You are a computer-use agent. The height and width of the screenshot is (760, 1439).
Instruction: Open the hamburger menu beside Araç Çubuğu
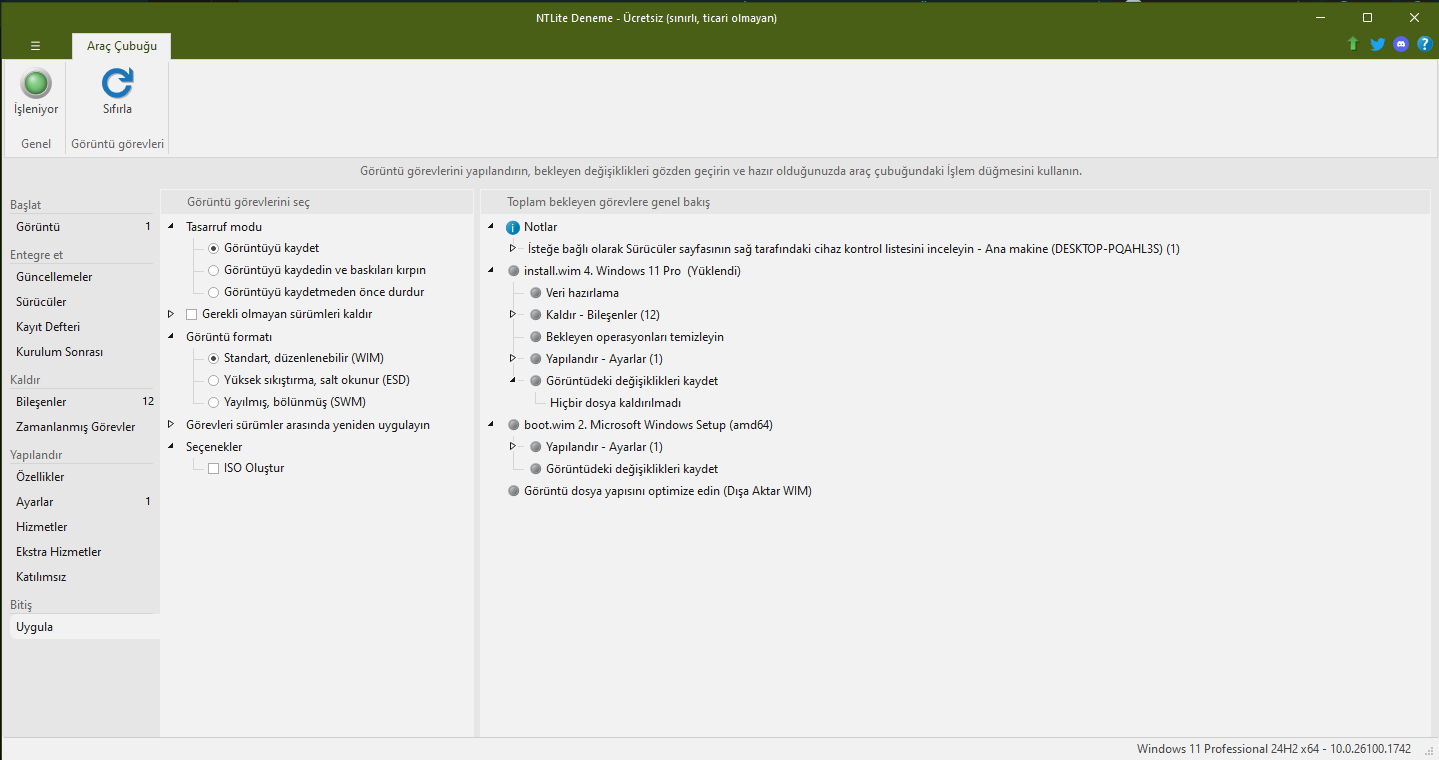36,46
